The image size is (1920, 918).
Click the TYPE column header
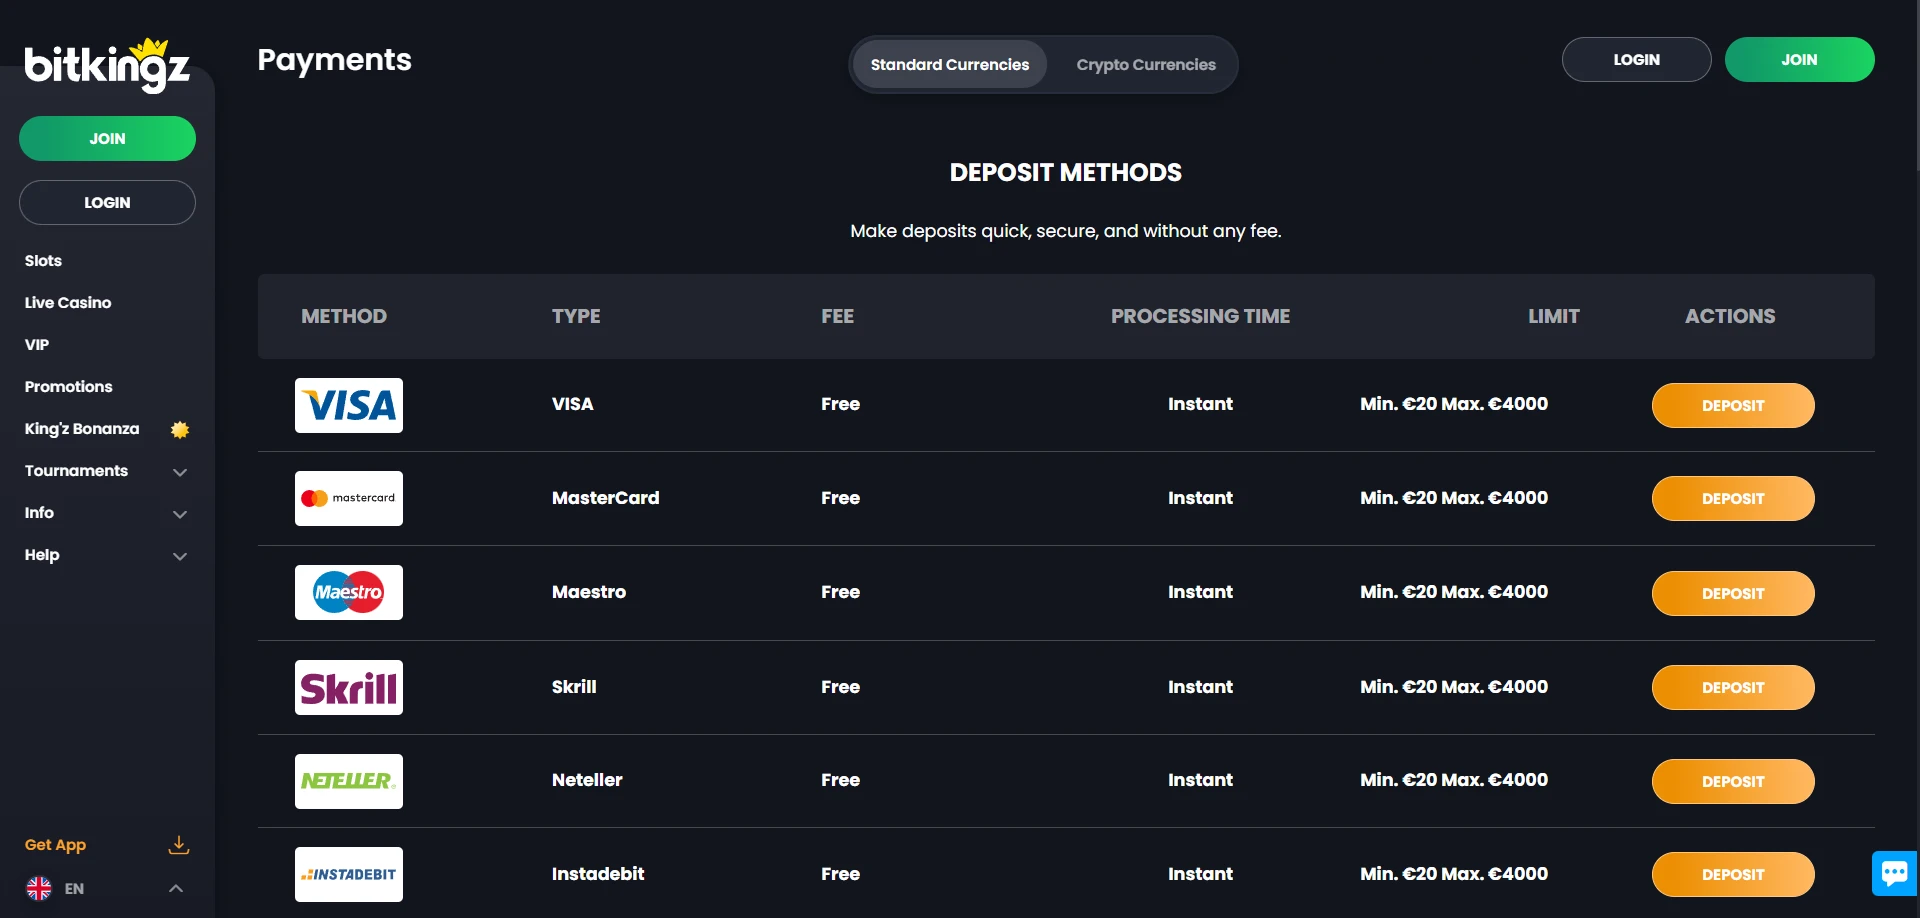pos(576,316)
